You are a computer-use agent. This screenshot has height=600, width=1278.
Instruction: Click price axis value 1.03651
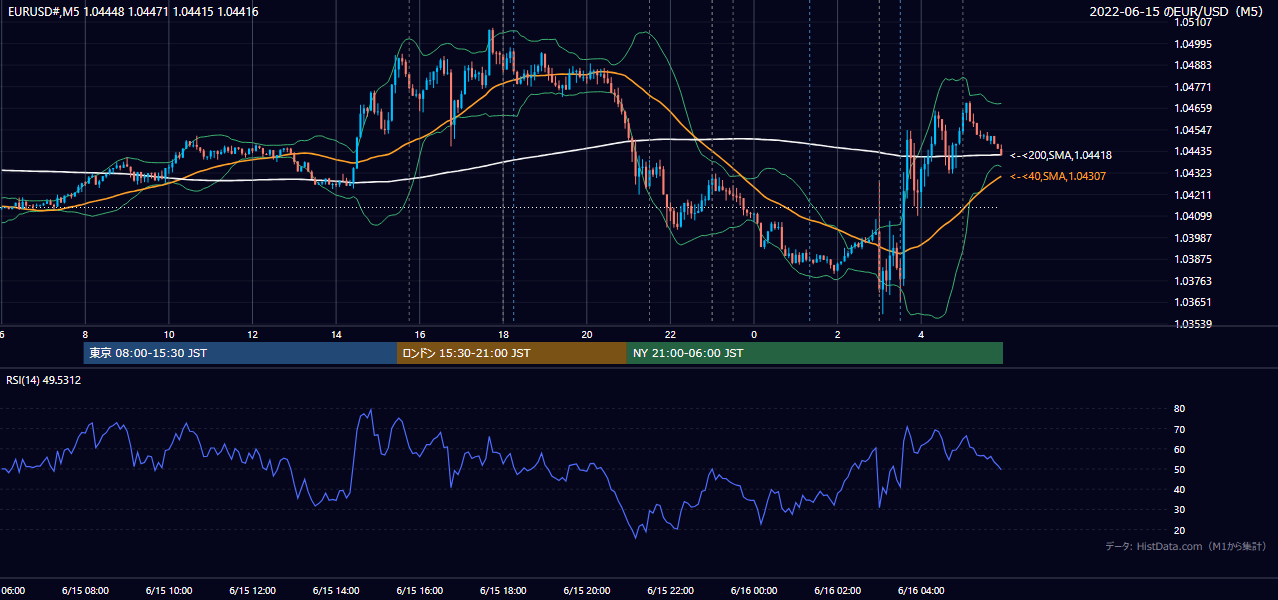(1194, 302)
